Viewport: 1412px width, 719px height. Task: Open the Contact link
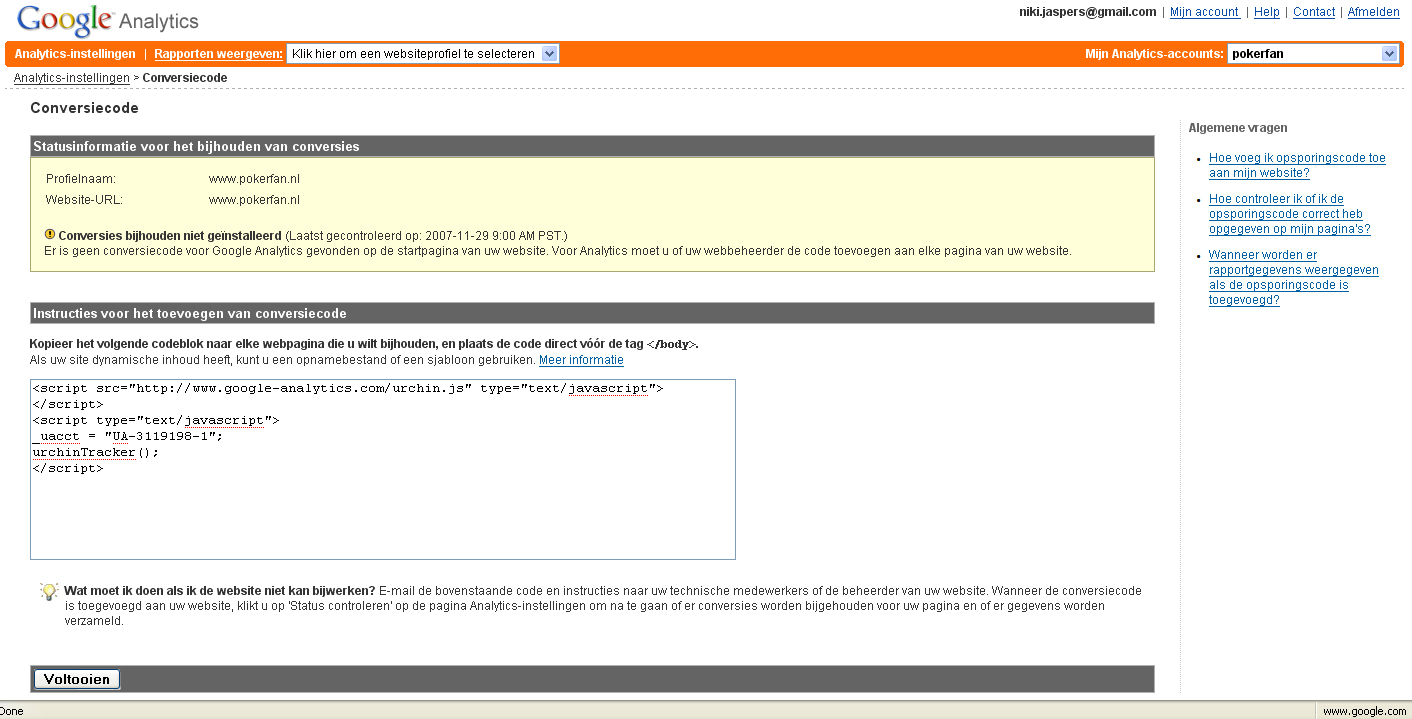coord(1314,12)
